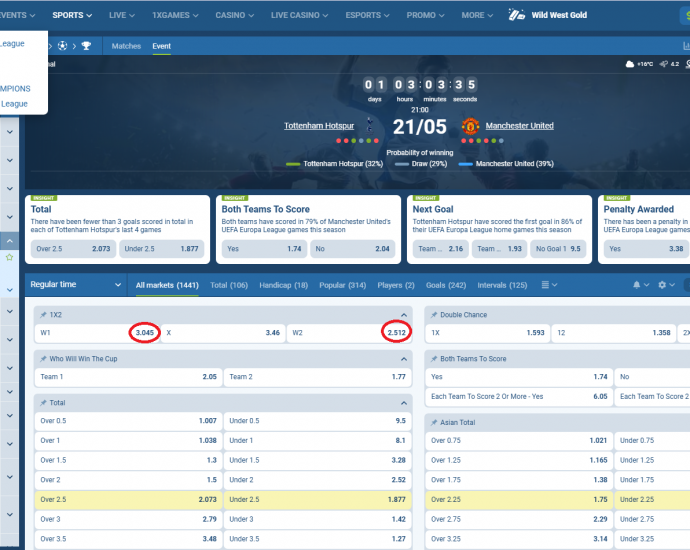Expand the CASINO menu dropdown
The height and width of the screenshot is (550, 690).
click(x=235, y=15)
